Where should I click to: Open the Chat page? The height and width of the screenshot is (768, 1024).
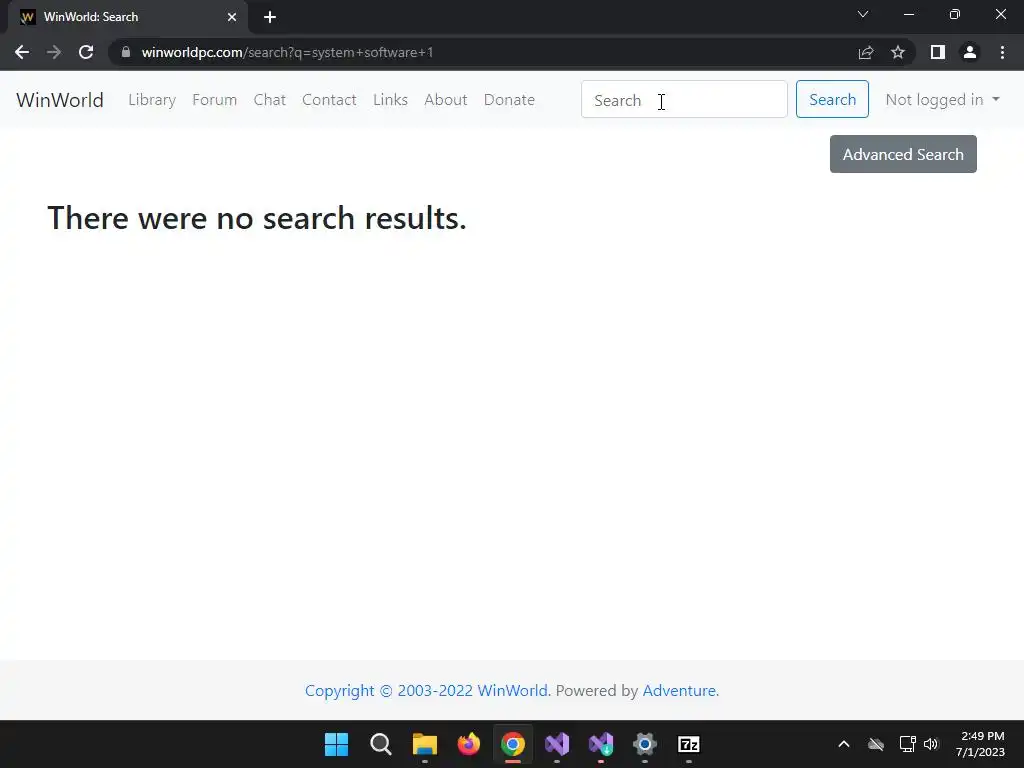(x=270, y=100)
